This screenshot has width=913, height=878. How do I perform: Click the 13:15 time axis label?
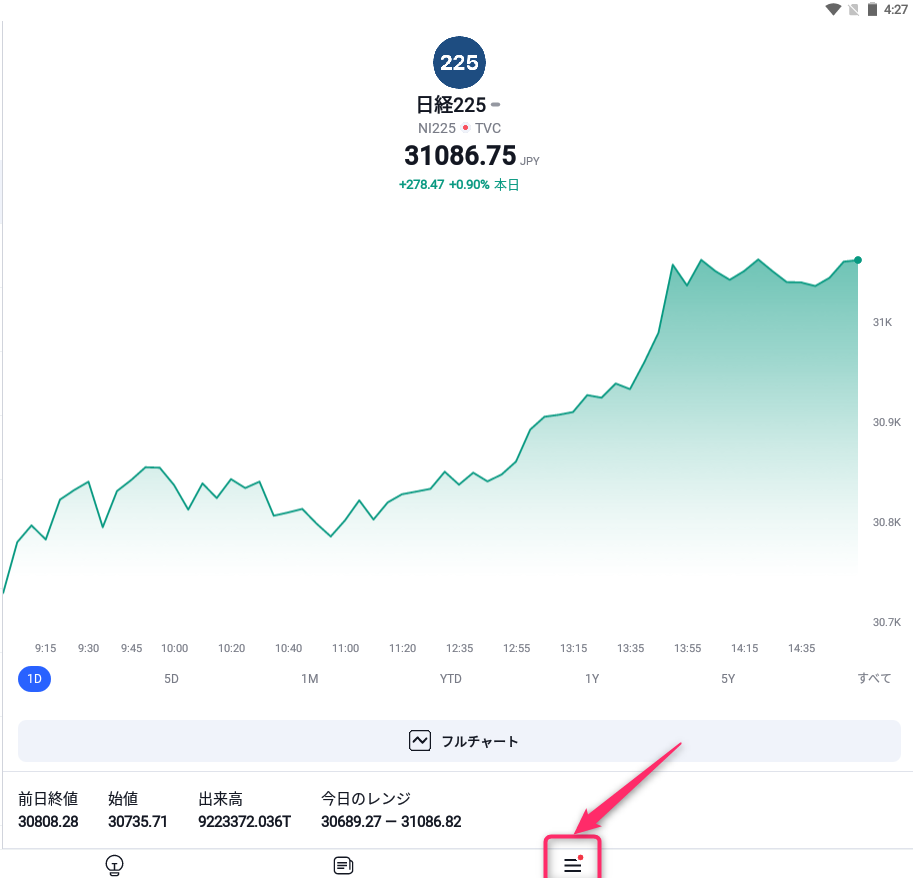point(574,648)
